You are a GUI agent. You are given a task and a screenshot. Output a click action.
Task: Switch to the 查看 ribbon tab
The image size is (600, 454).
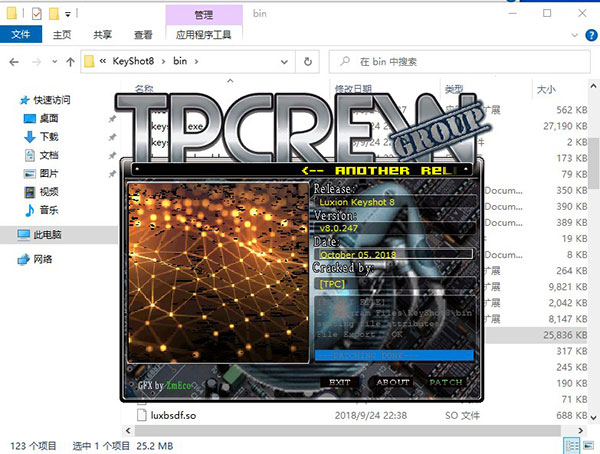point(143,35)
